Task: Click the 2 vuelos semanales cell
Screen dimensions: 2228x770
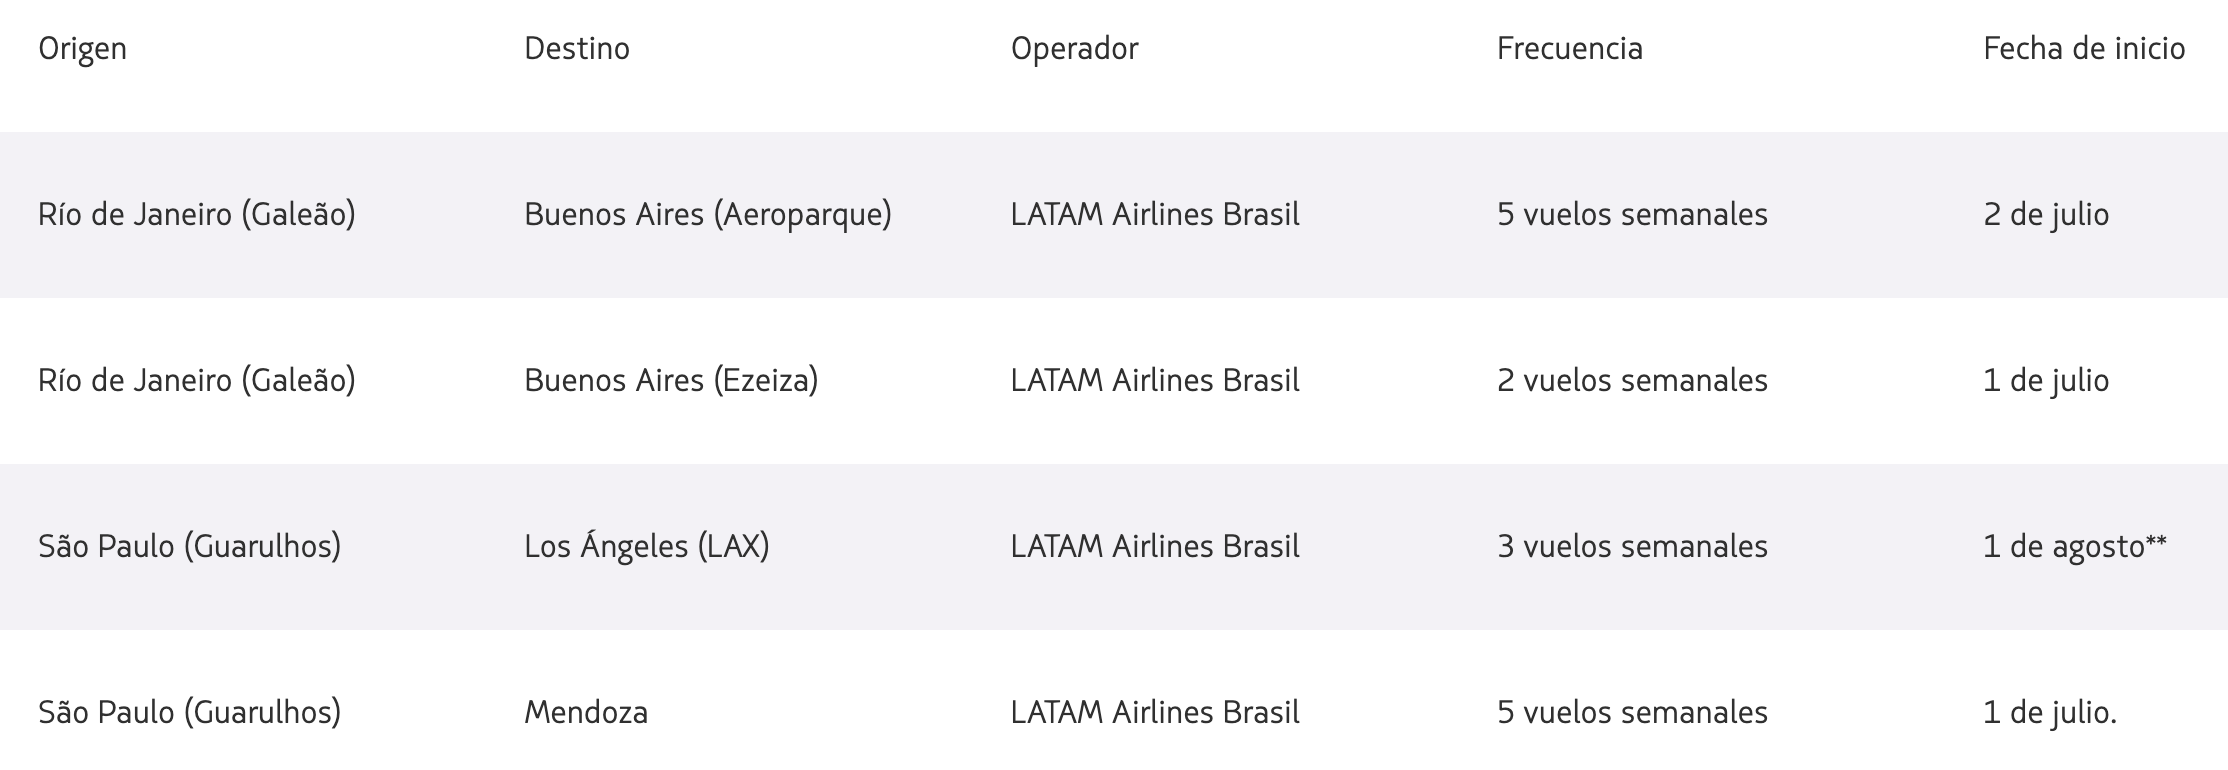Action: 1632,380
